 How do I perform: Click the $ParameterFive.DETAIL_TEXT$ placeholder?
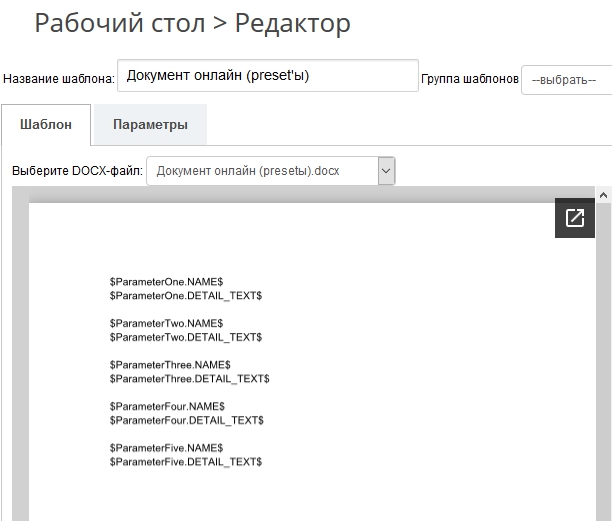coord(185,462)
